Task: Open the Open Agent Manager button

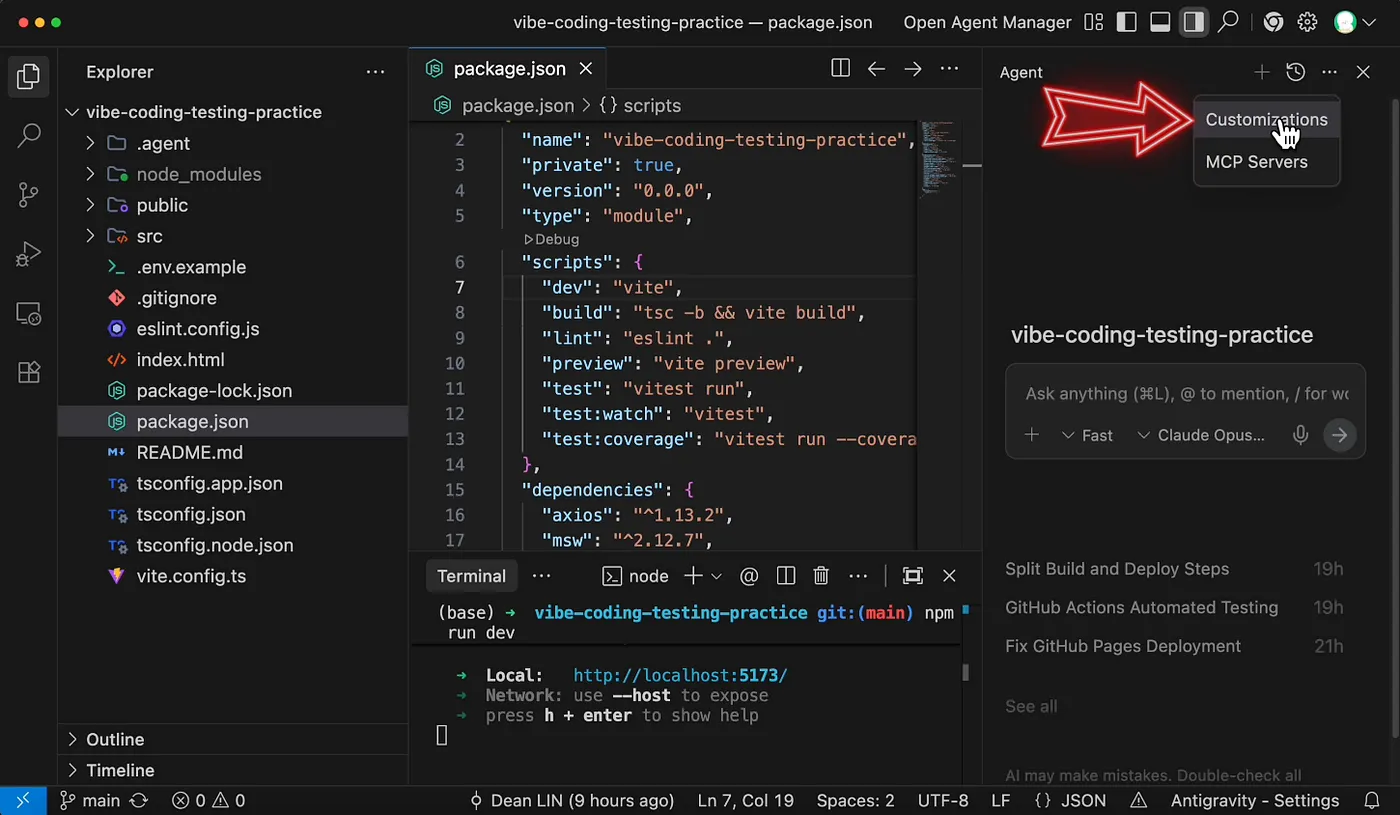Action: tap(987, 22)
